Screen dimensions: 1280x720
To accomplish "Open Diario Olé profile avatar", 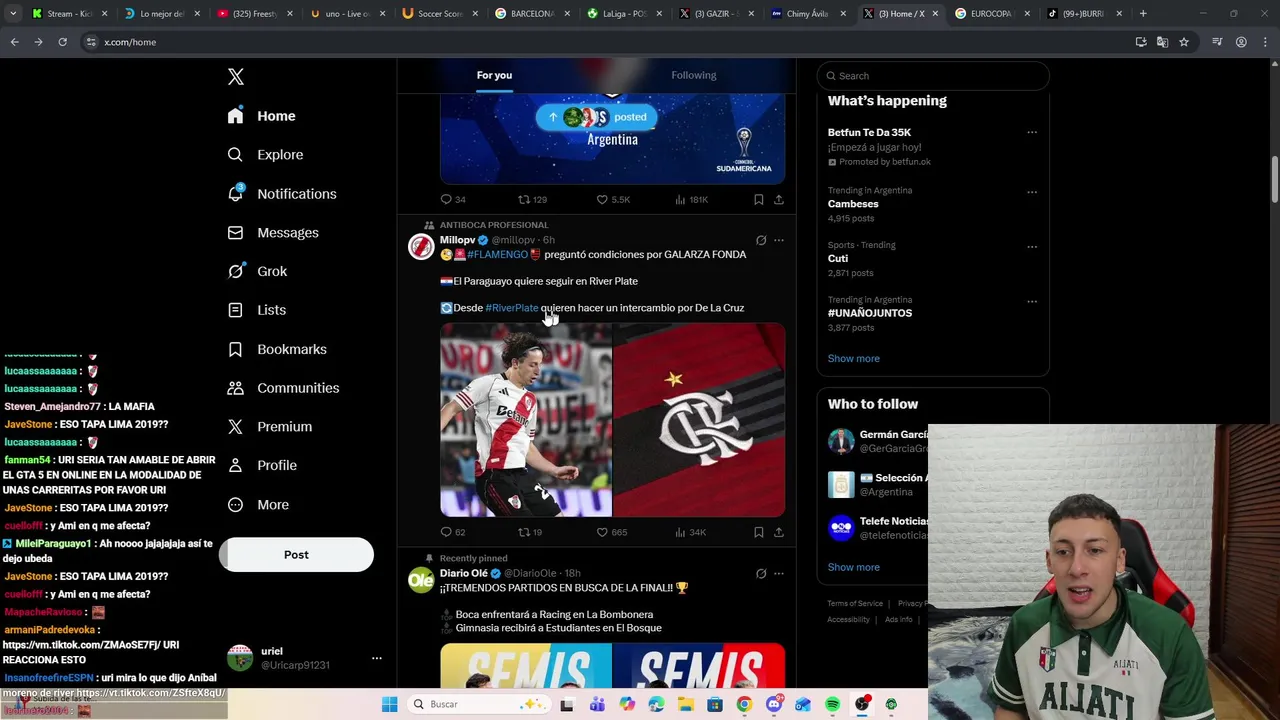I will click(421, 580).
